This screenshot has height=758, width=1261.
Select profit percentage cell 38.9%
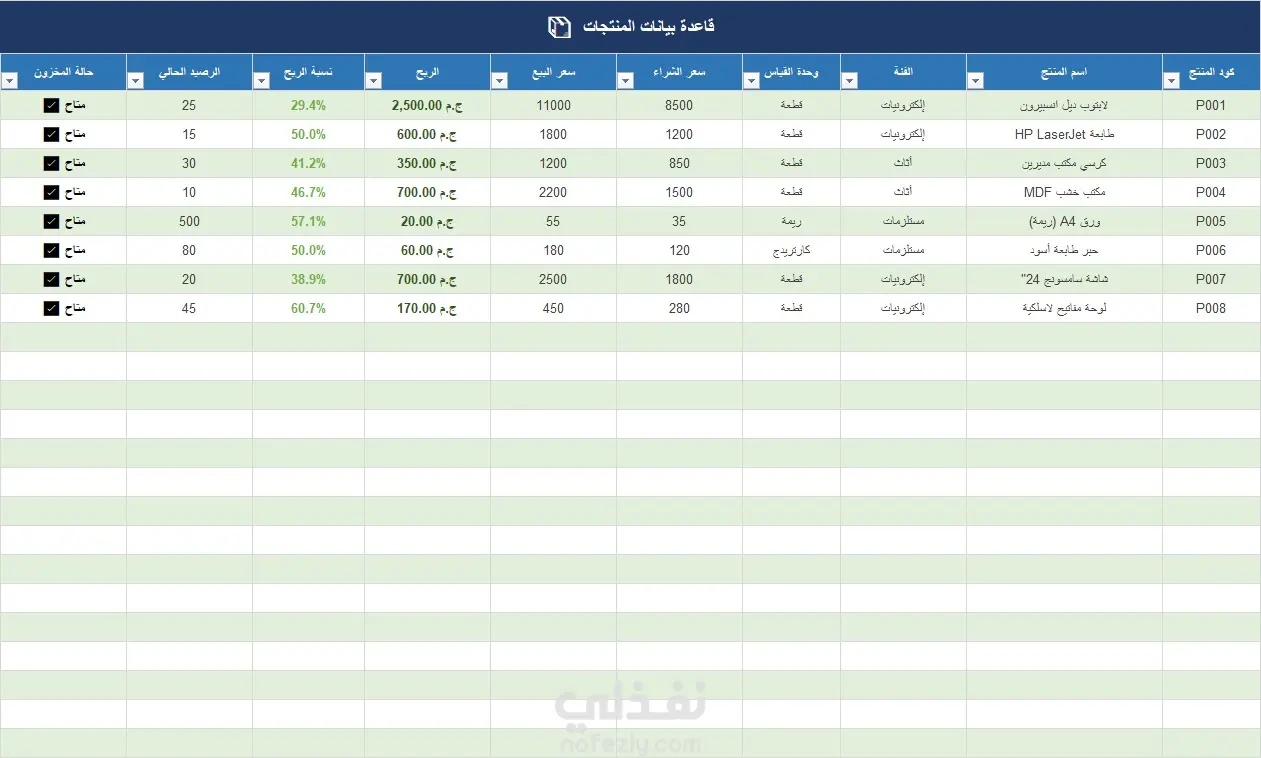click(x=308, y=279)
